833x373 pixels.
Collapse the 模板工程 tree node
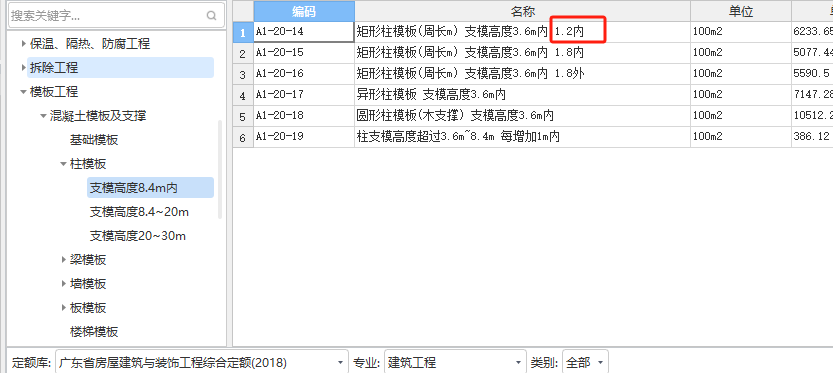coord(23,91)
